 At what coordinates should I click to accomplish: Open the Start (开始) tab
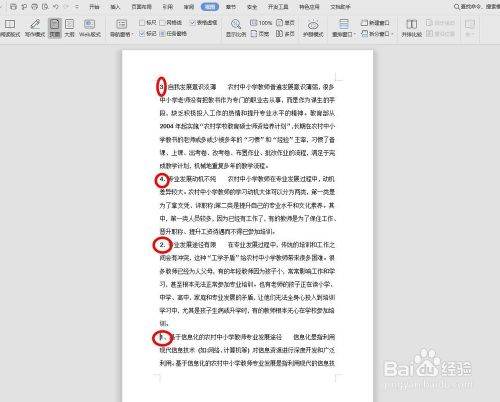point(94,6)
